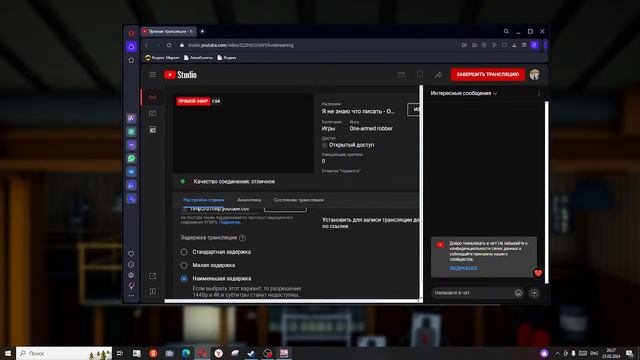Open the YouTube Studio hamburger menu
This screenshot has height=360, width=640.
pyautogui.click(x=152, y=75)
